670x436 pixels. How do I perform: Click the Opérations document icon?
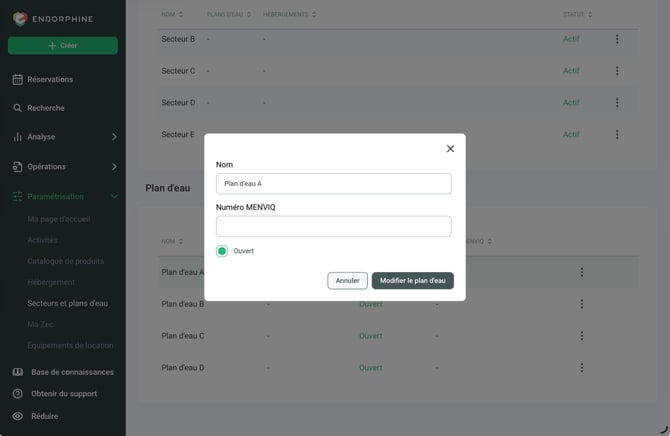click(17, 167)
